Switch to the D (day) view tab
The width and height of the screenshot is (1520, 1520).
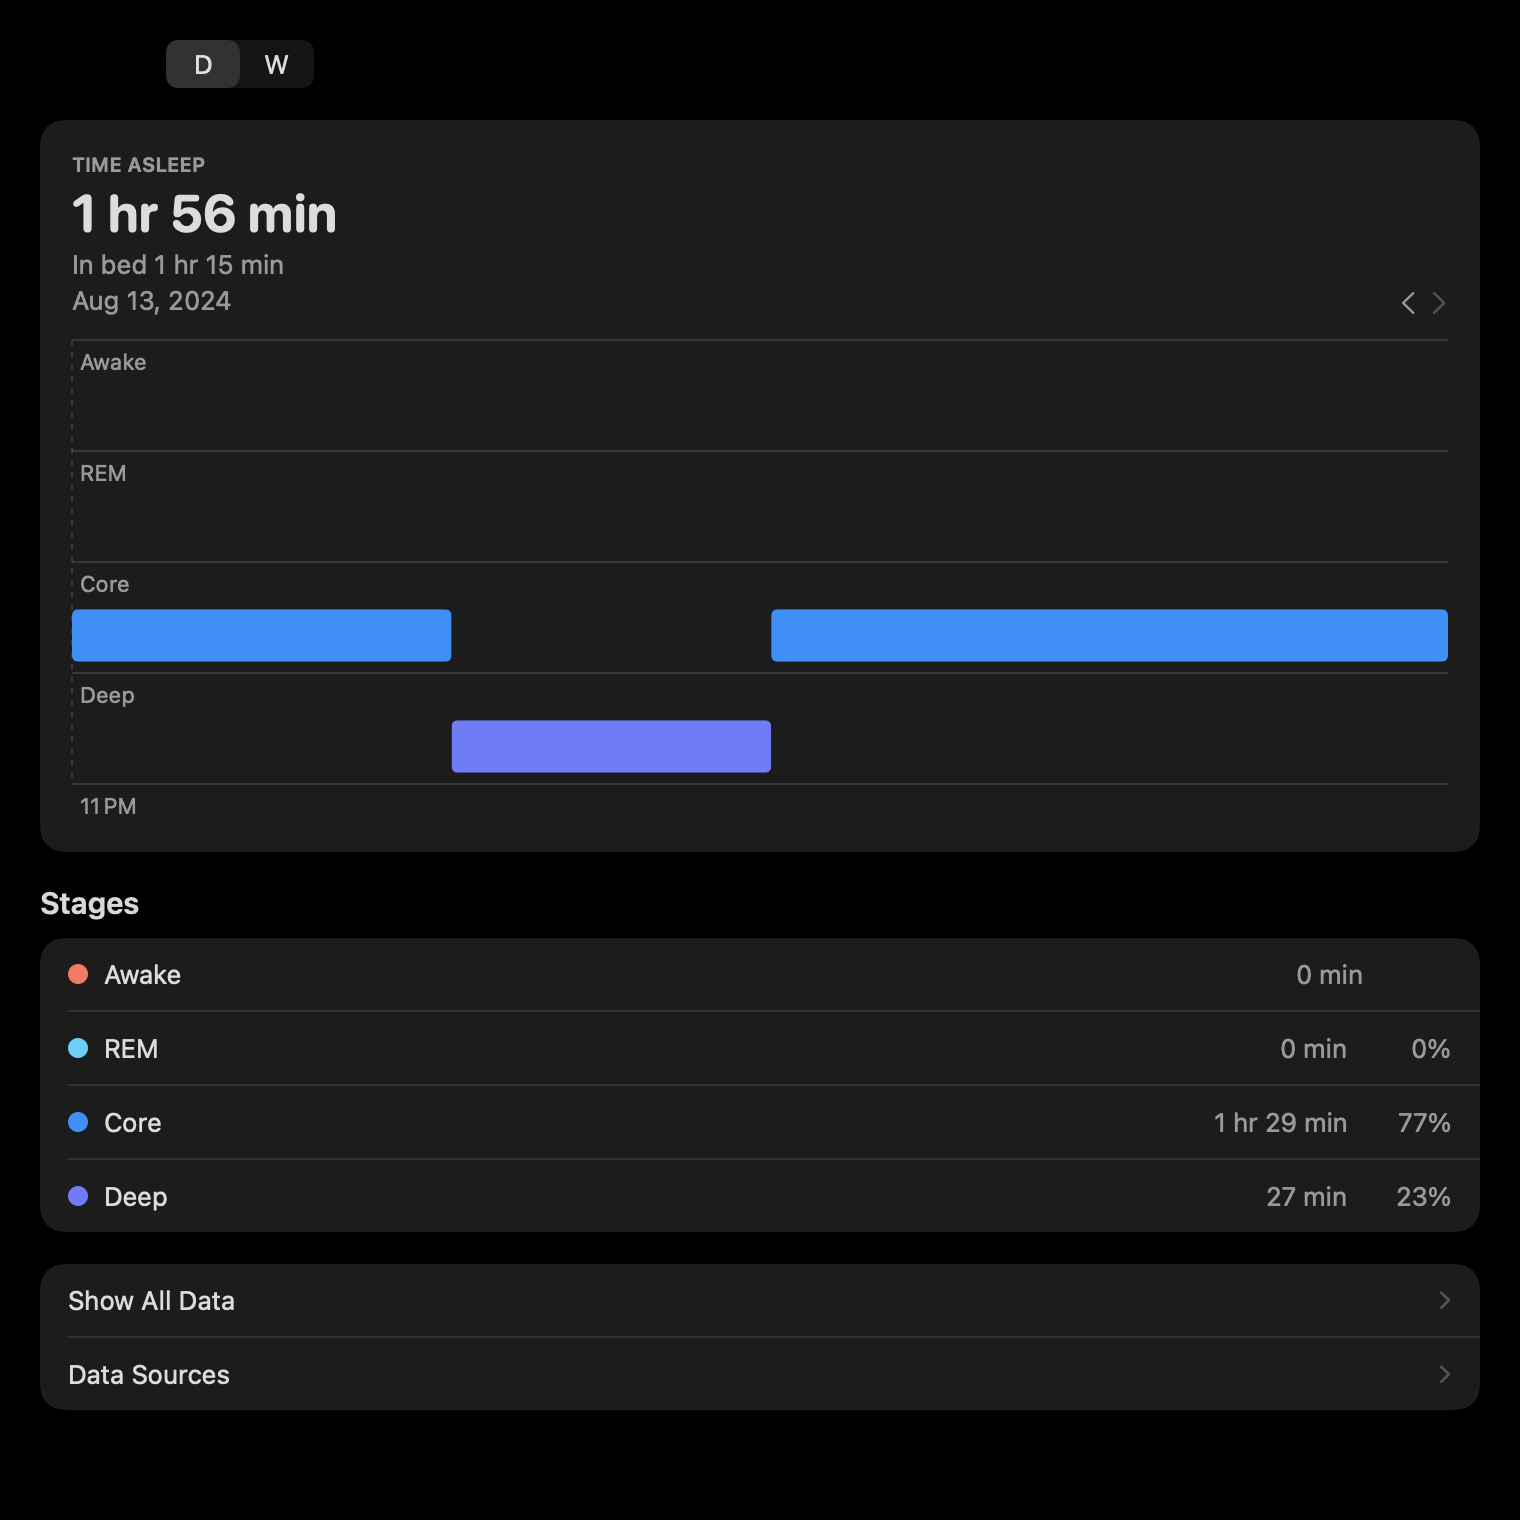203,64
